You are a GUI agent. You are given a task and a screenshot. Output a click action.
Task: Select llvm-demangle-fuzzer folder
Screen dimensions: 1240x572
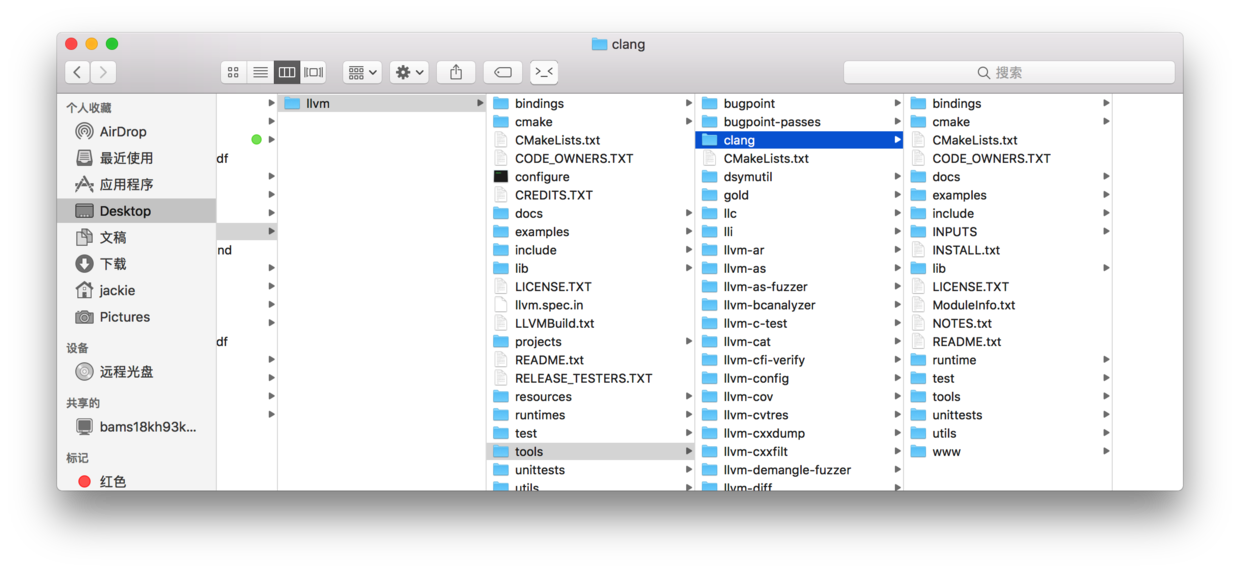point(799,470)
